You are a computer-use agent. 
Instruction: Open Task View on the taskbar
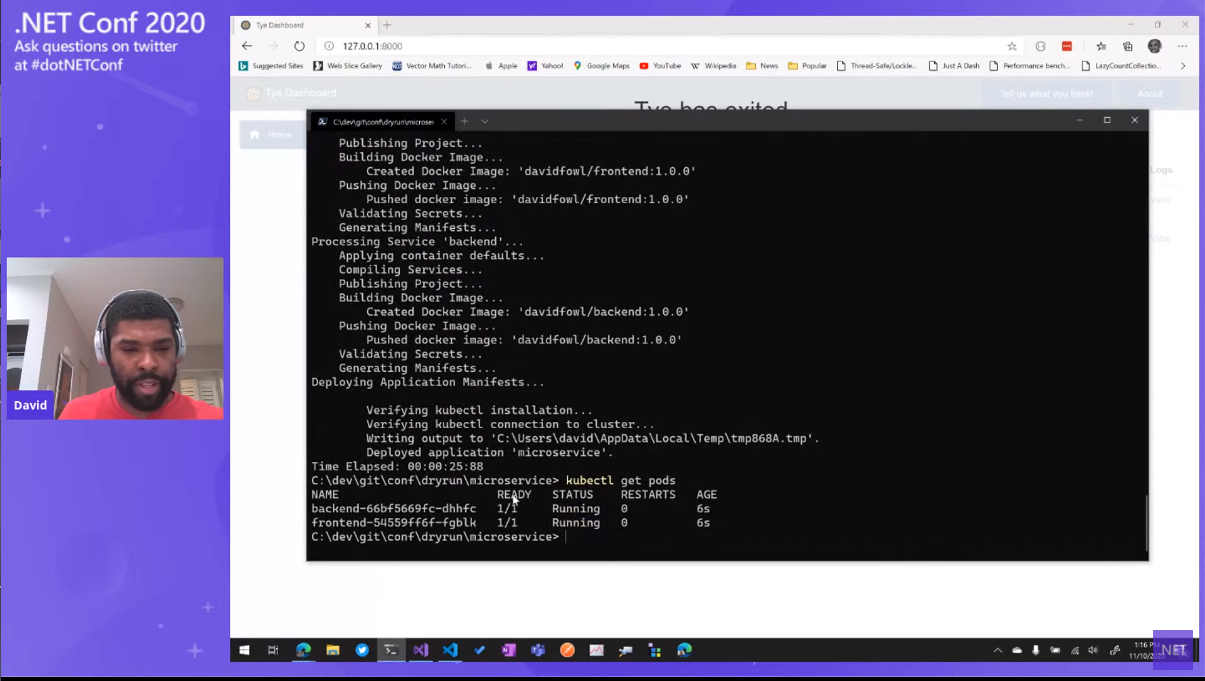(x=273, y=650)
